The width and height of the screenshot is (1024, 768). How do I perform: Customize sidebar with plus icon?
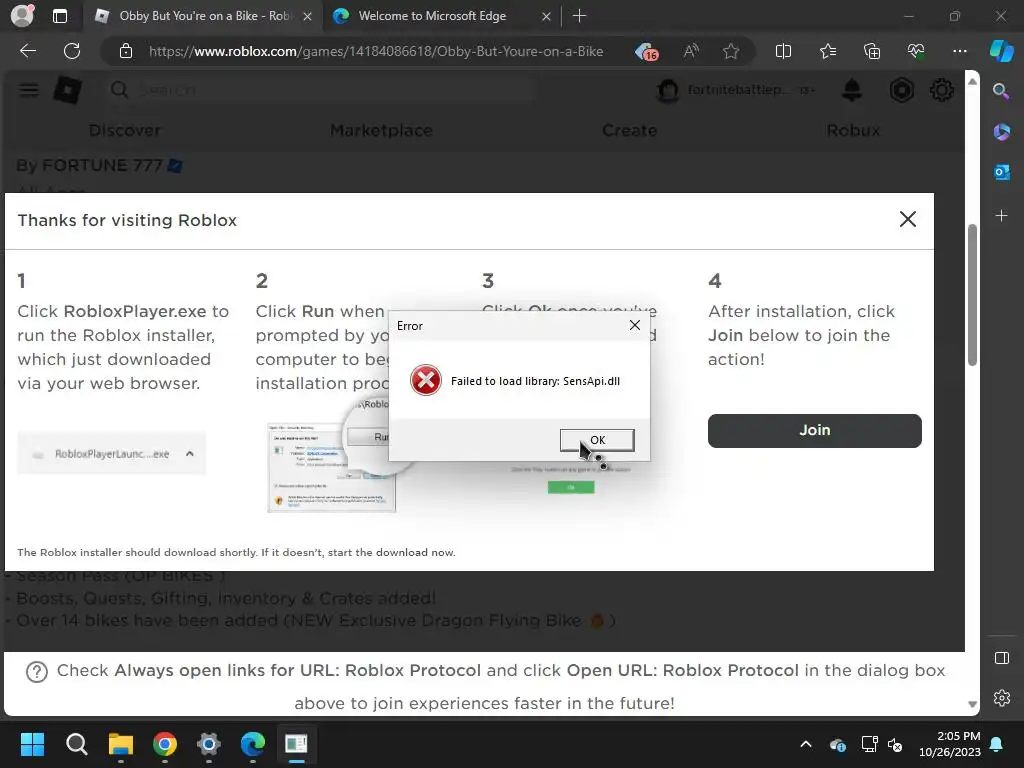tap(1001, 215)
